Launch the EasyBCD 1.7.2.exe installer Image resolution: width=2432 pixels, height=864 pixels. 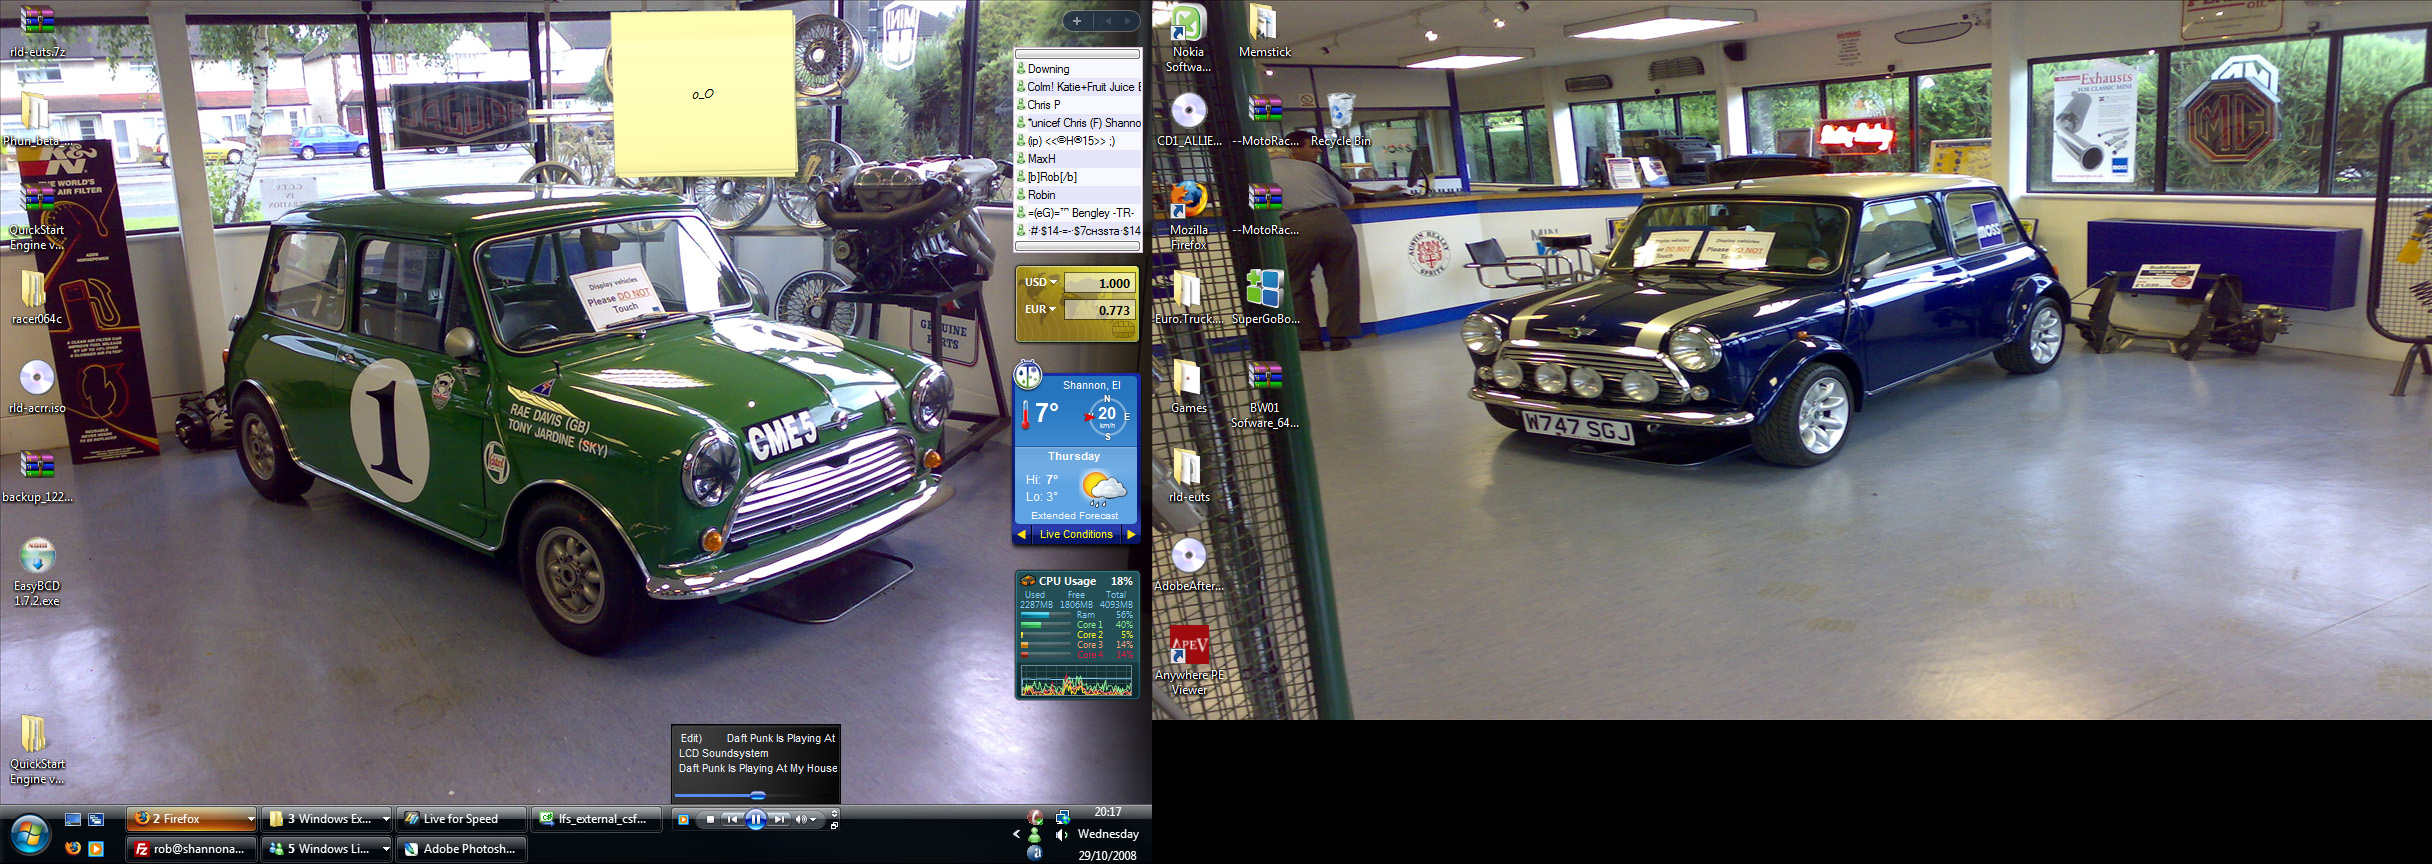(37, 572)
